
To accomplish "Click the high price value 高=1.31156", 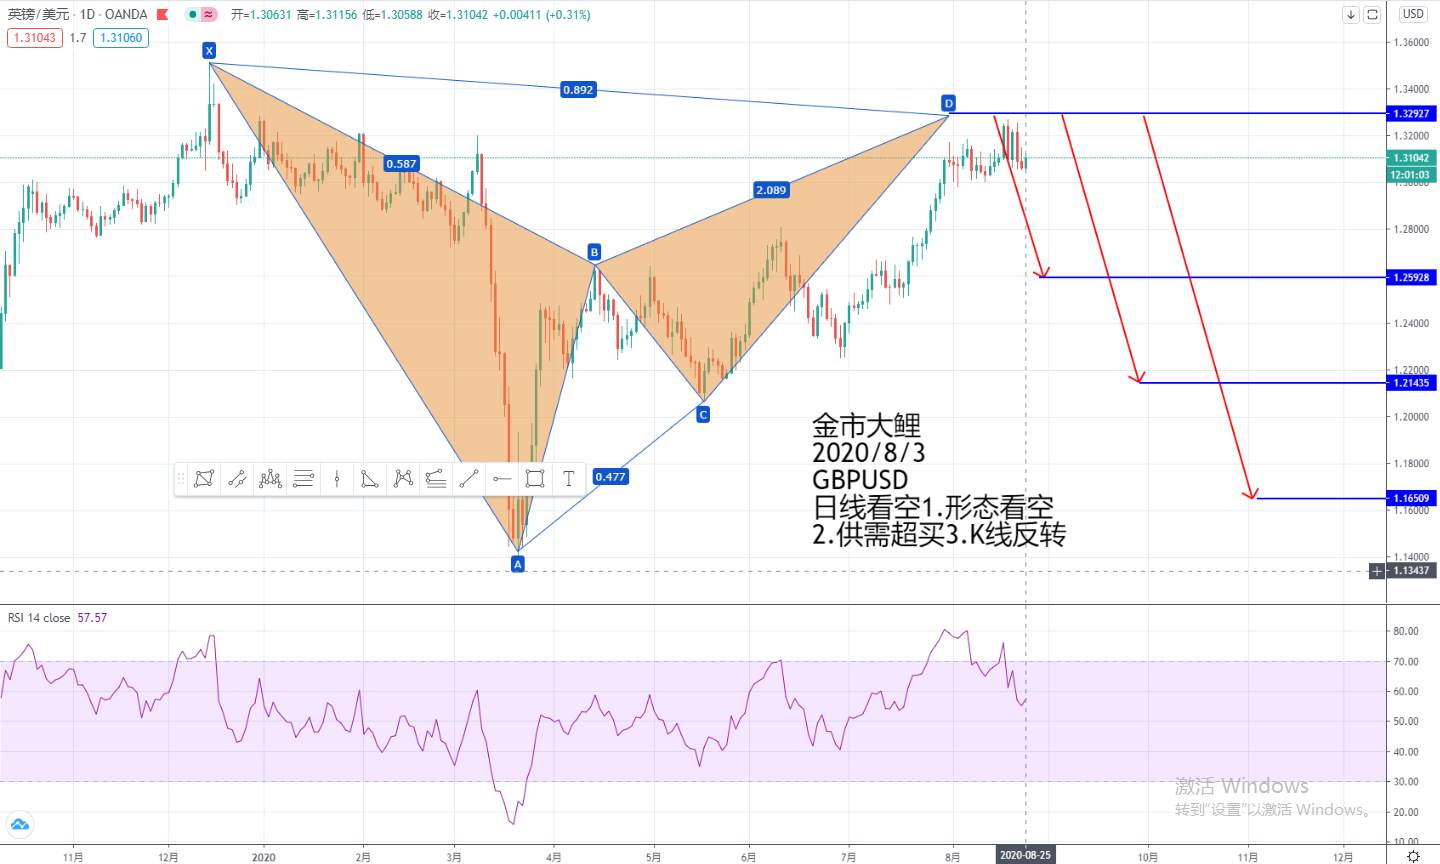I will tap(327, 15).
